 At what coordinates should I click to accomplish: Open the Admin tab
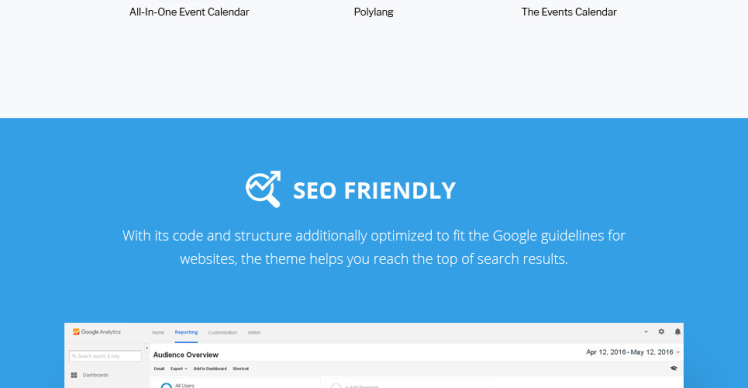click(x=254, y=333)
